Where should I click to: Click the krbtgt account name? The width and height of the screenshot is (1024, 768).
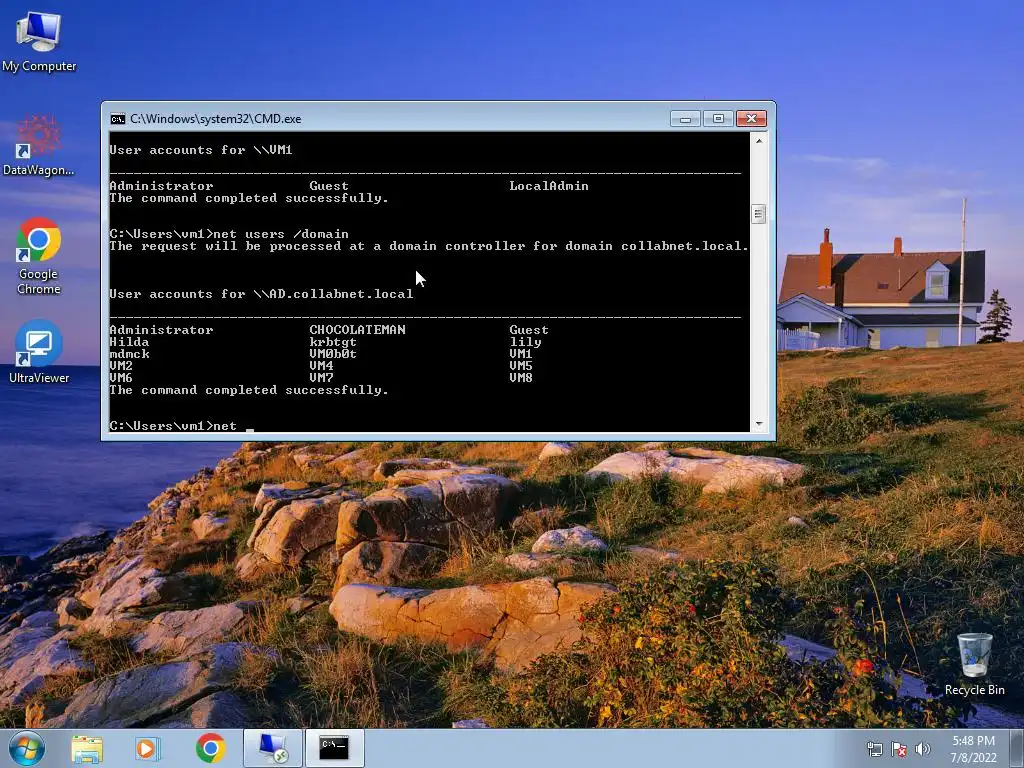pos(333,342)
